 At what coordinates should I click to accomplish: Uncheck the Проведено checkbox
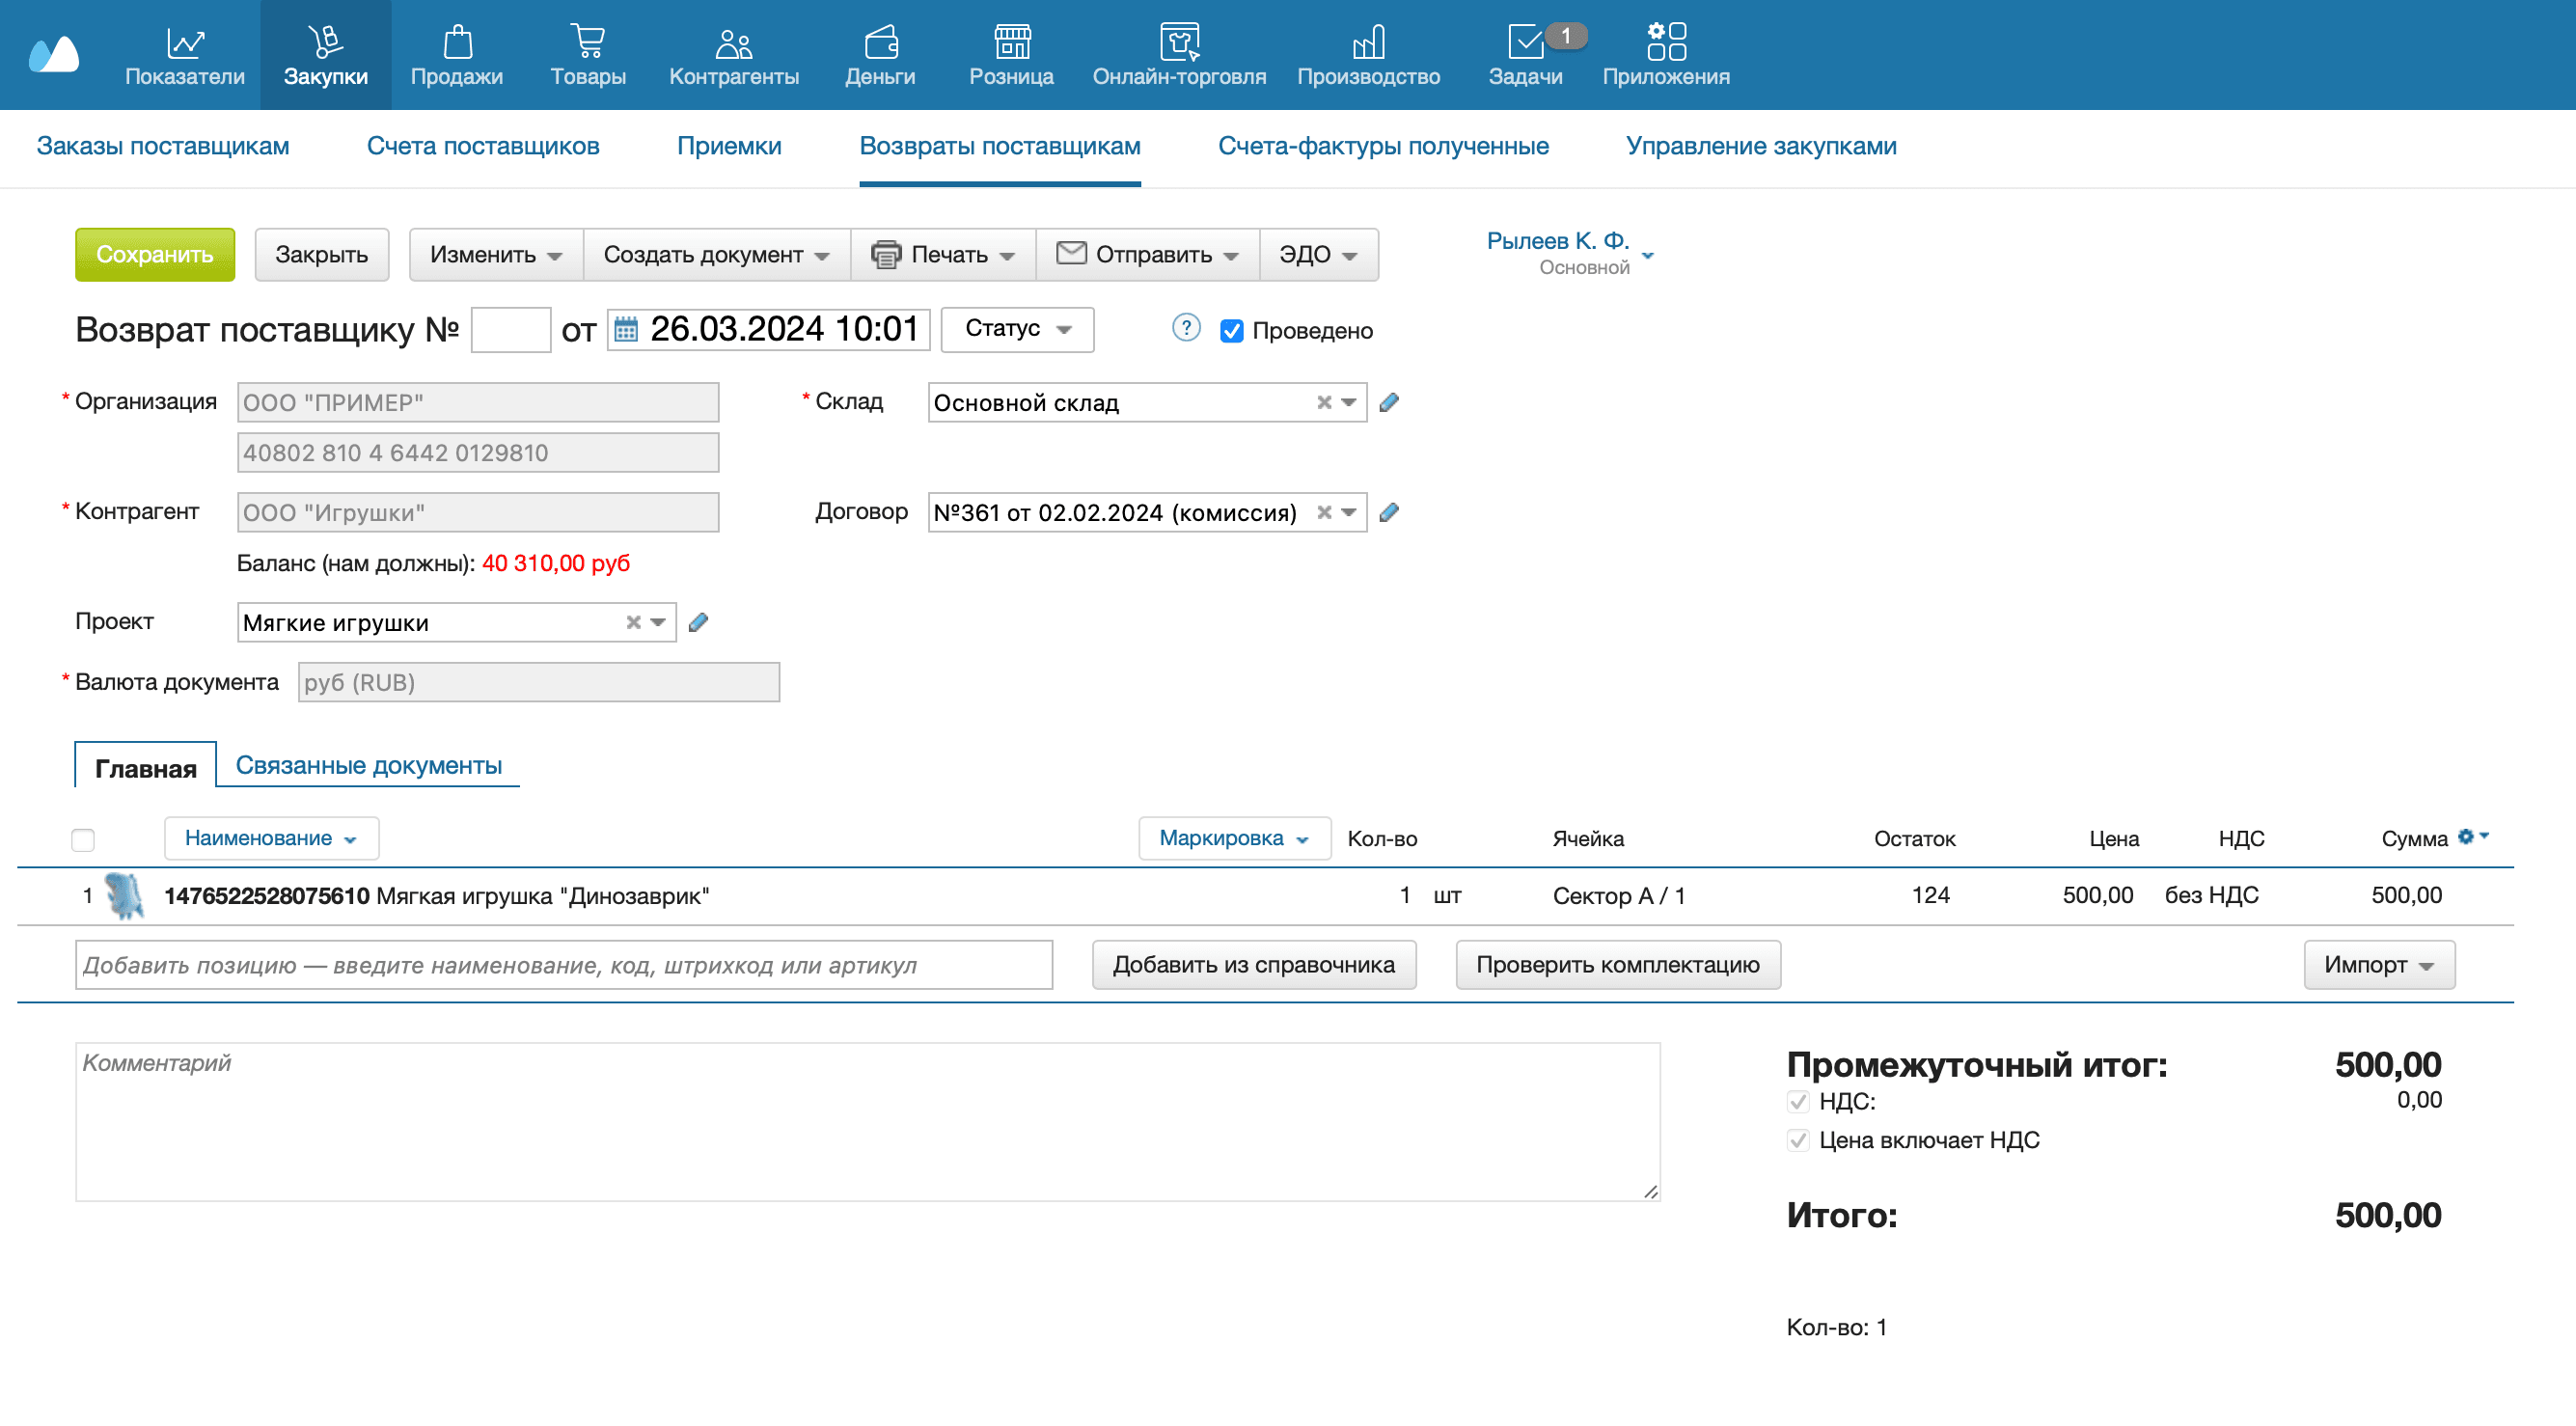tap(1231, 331)
